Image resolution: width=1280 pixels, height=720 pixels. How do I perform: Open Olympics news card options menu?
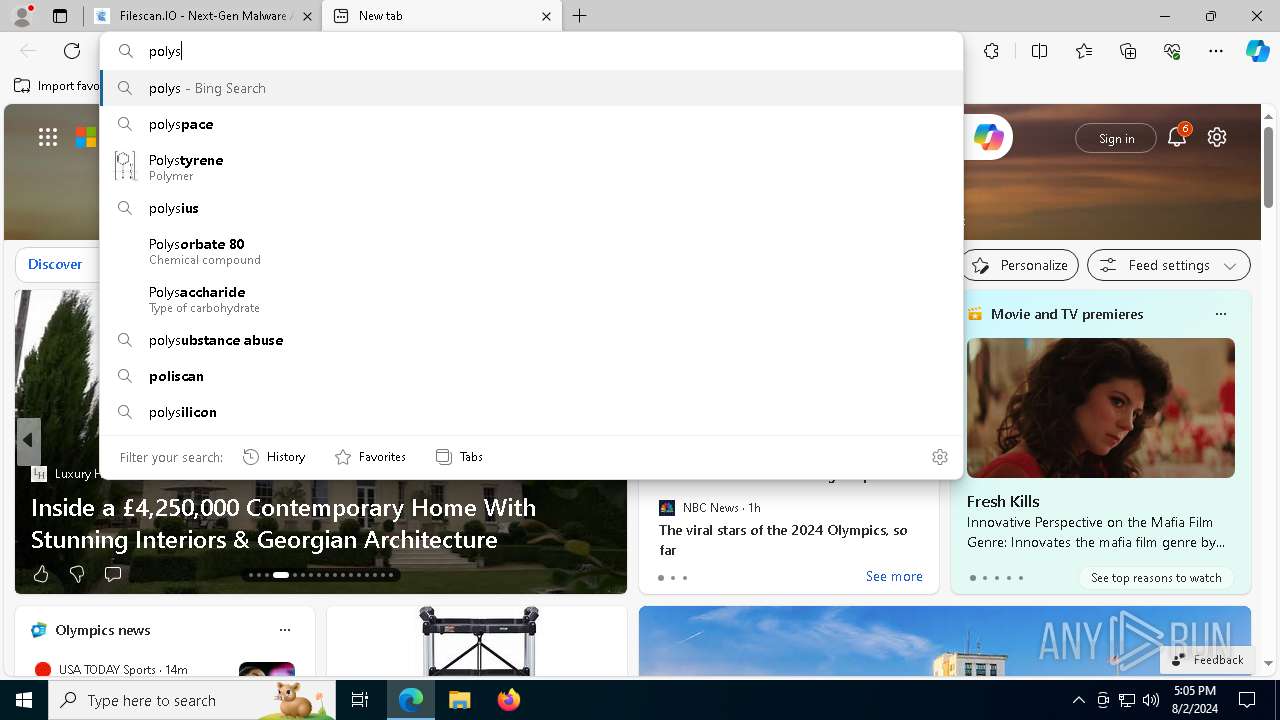click(285, 630)
